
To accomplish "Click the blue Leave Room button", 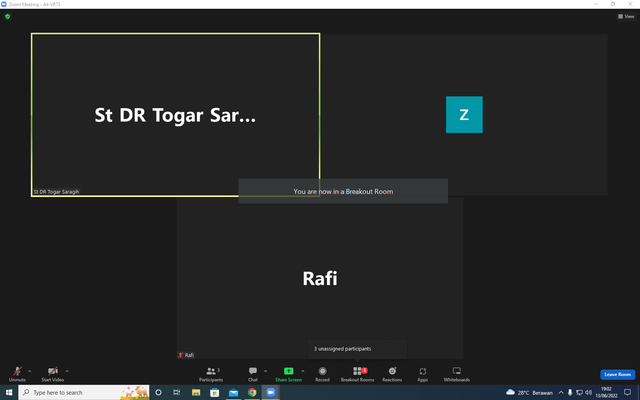I will (x=618, y=374).
